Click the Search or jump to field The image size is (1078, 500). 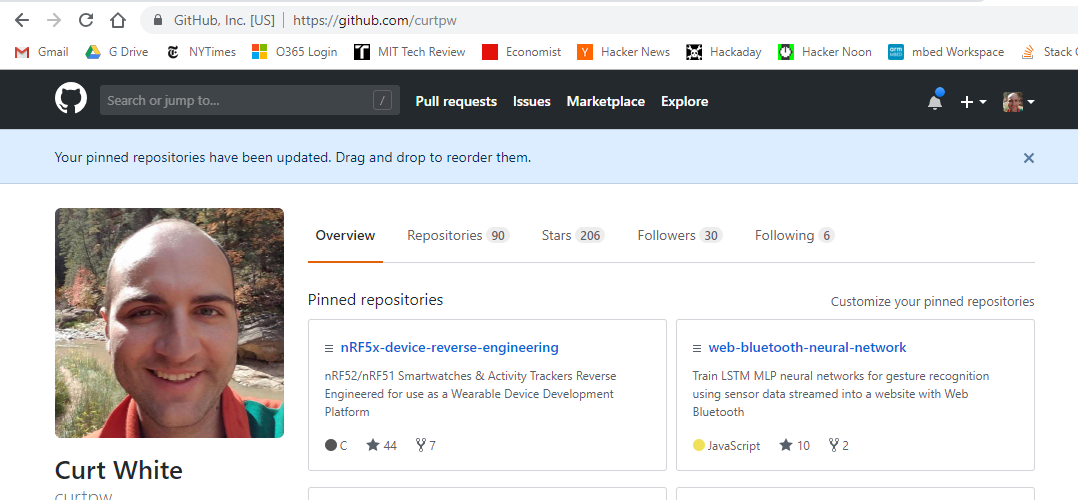pyautogui.click(x=250, y=100)
